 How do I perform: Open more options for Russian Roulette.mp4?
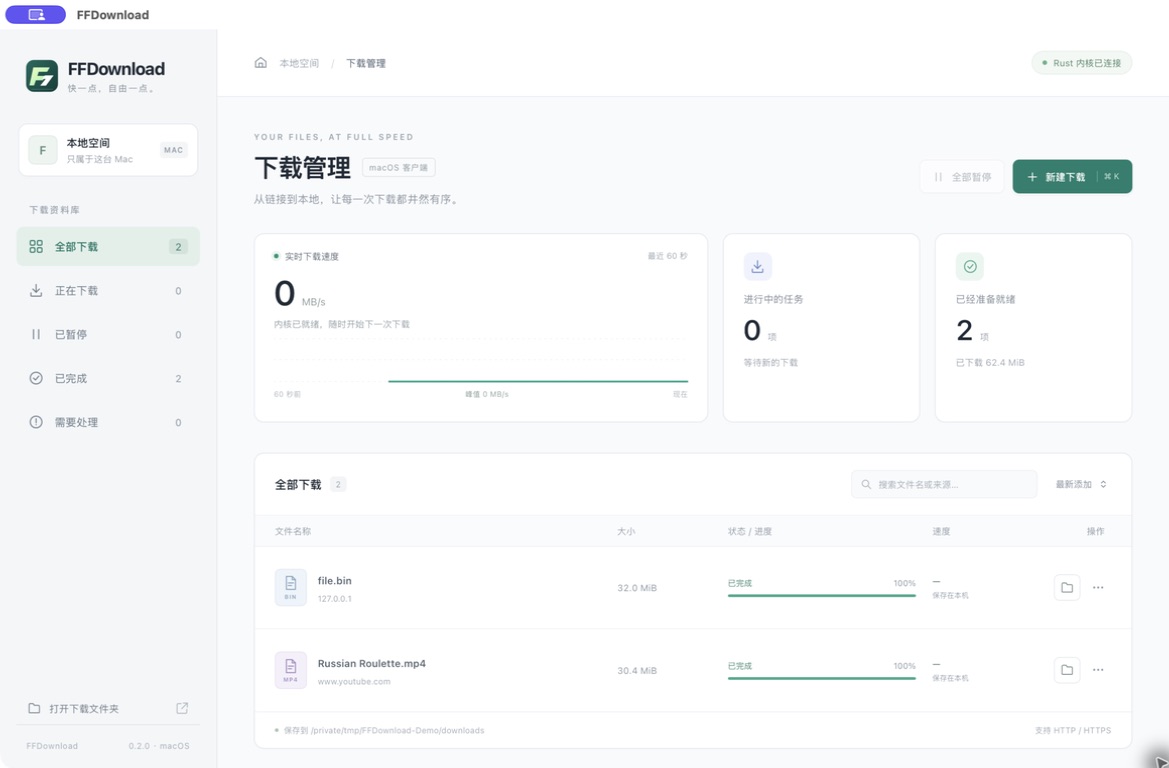[x=1098, y=670]
